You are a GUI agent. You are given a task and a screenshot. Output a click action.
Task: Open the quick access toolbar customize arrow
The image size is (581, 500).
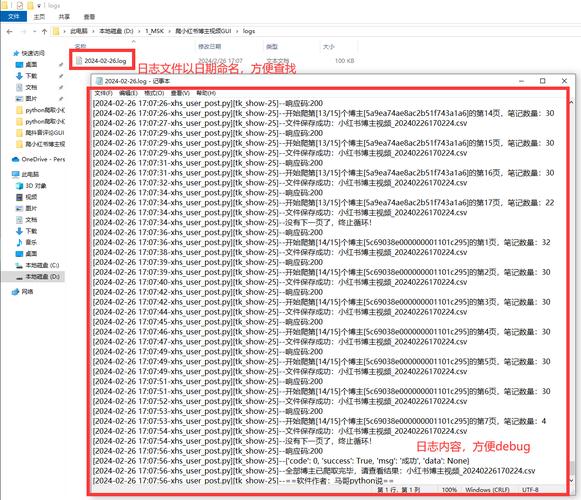pos(39,6)
